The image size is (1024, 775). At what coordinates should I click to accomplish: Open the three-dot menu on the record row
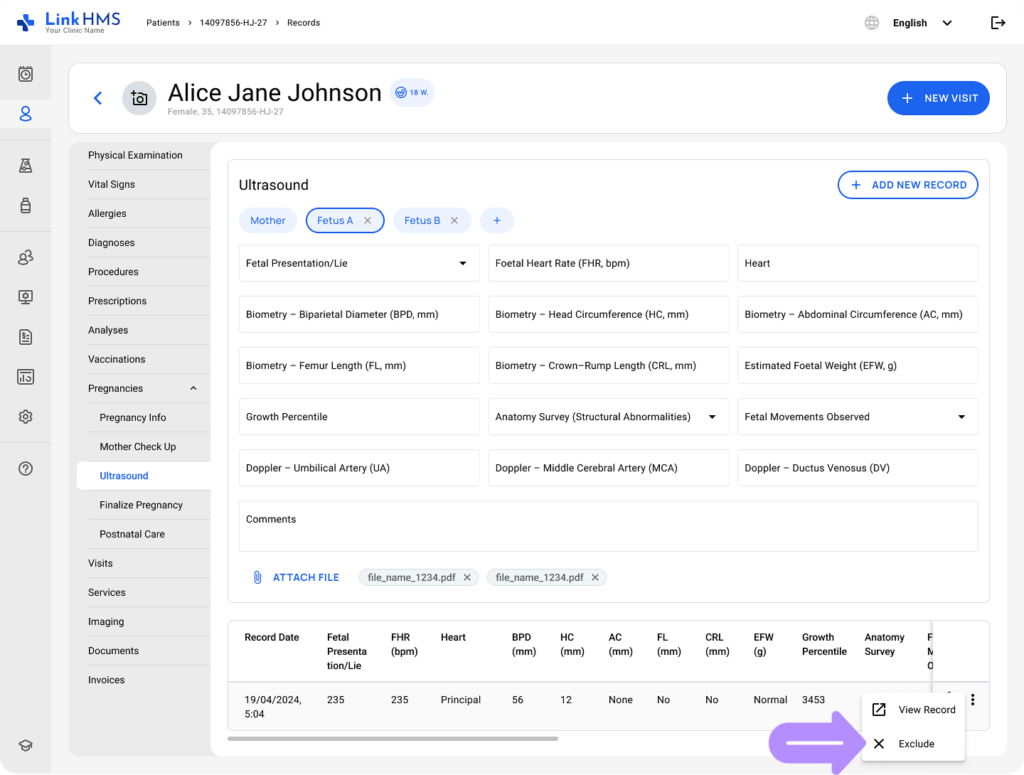(x=972, y=700)
